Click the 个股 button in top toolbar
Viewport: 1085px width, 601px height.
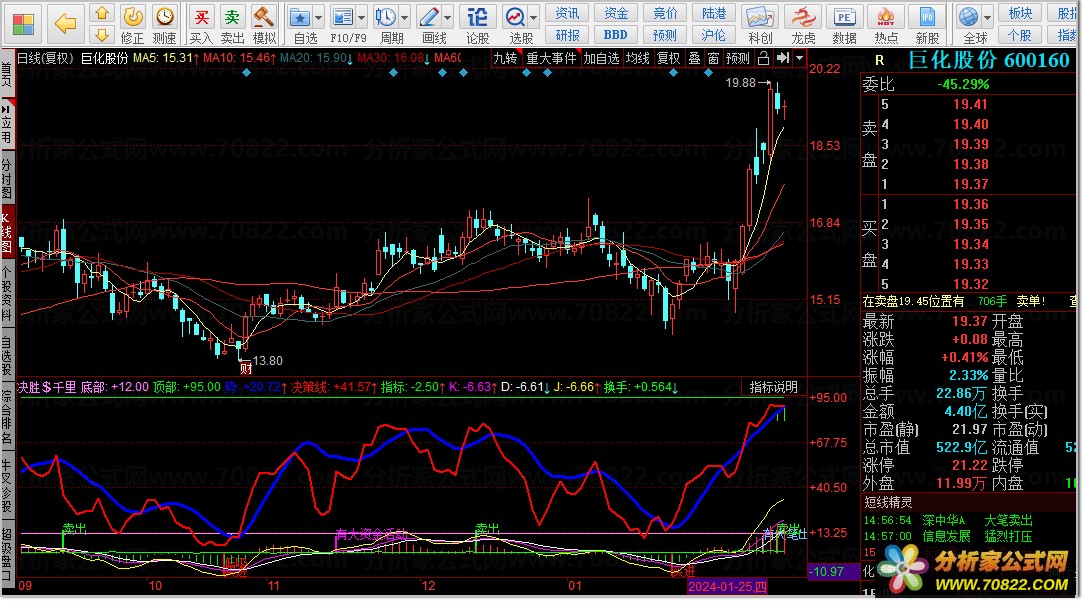[1021, 35]
